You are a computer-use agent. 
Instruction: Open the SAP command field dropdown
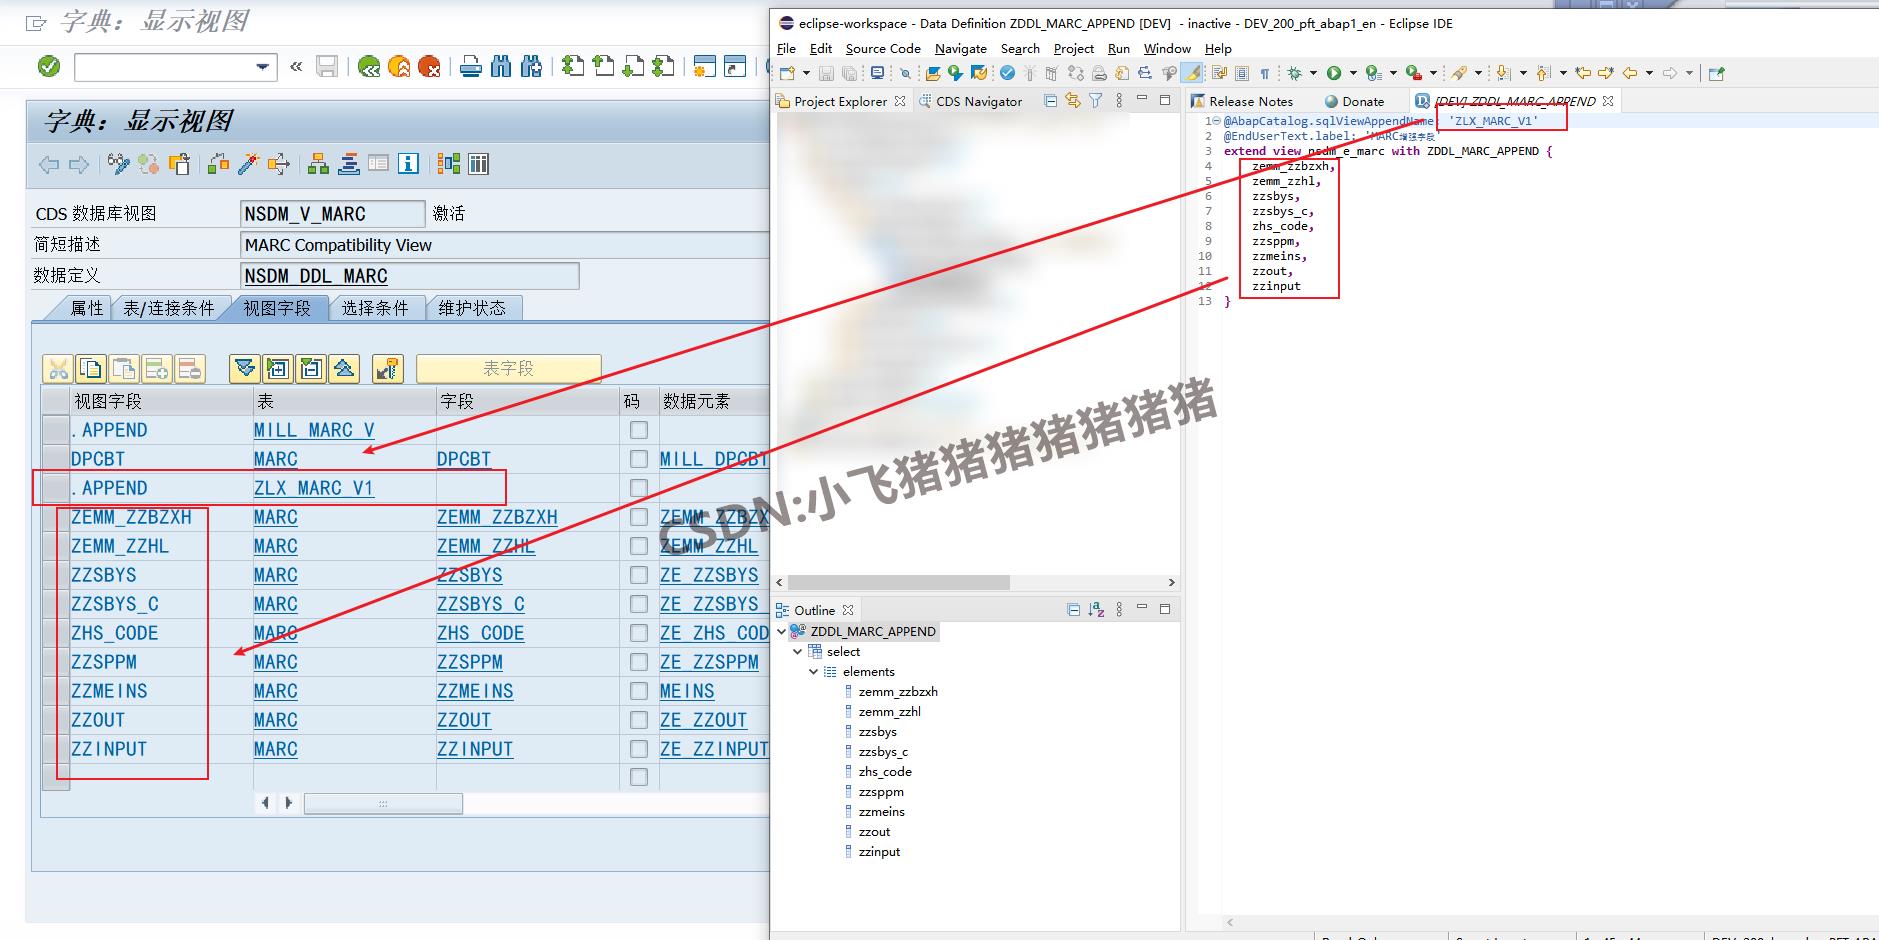click(263, 67)
